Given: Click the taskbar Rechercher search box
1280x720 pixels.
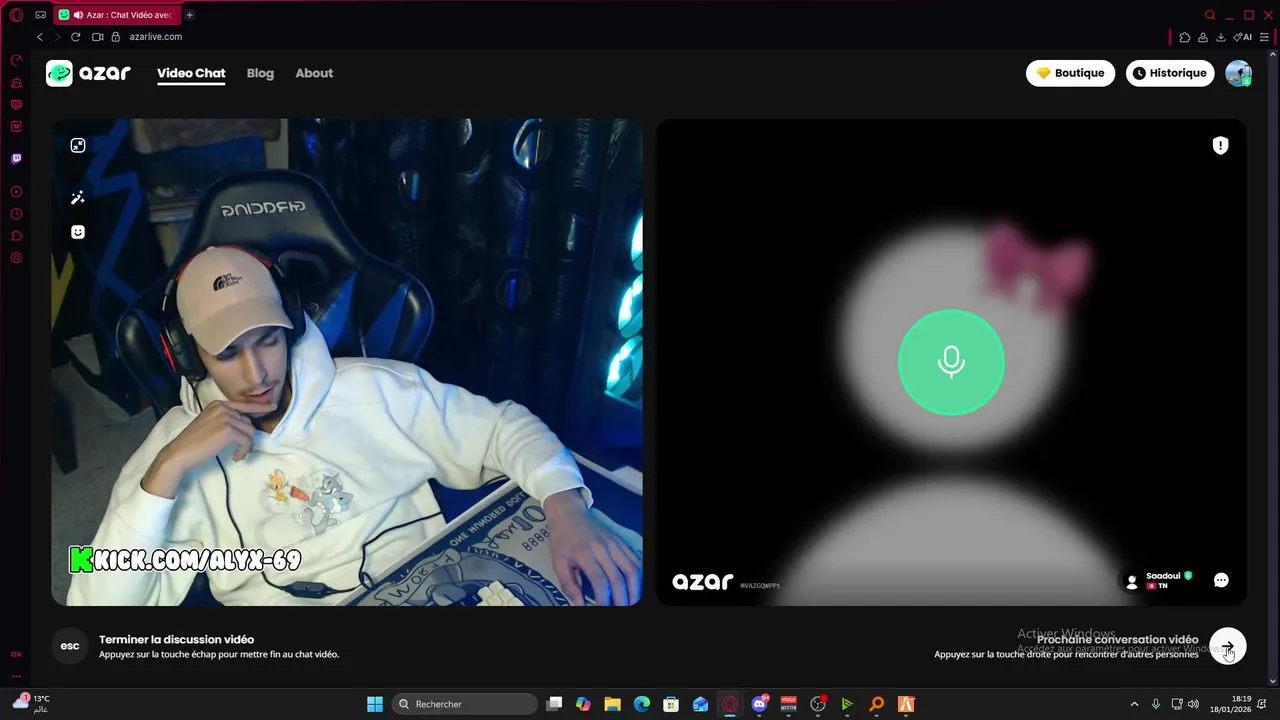Looking at the screenshot, I should coord(465,704).
